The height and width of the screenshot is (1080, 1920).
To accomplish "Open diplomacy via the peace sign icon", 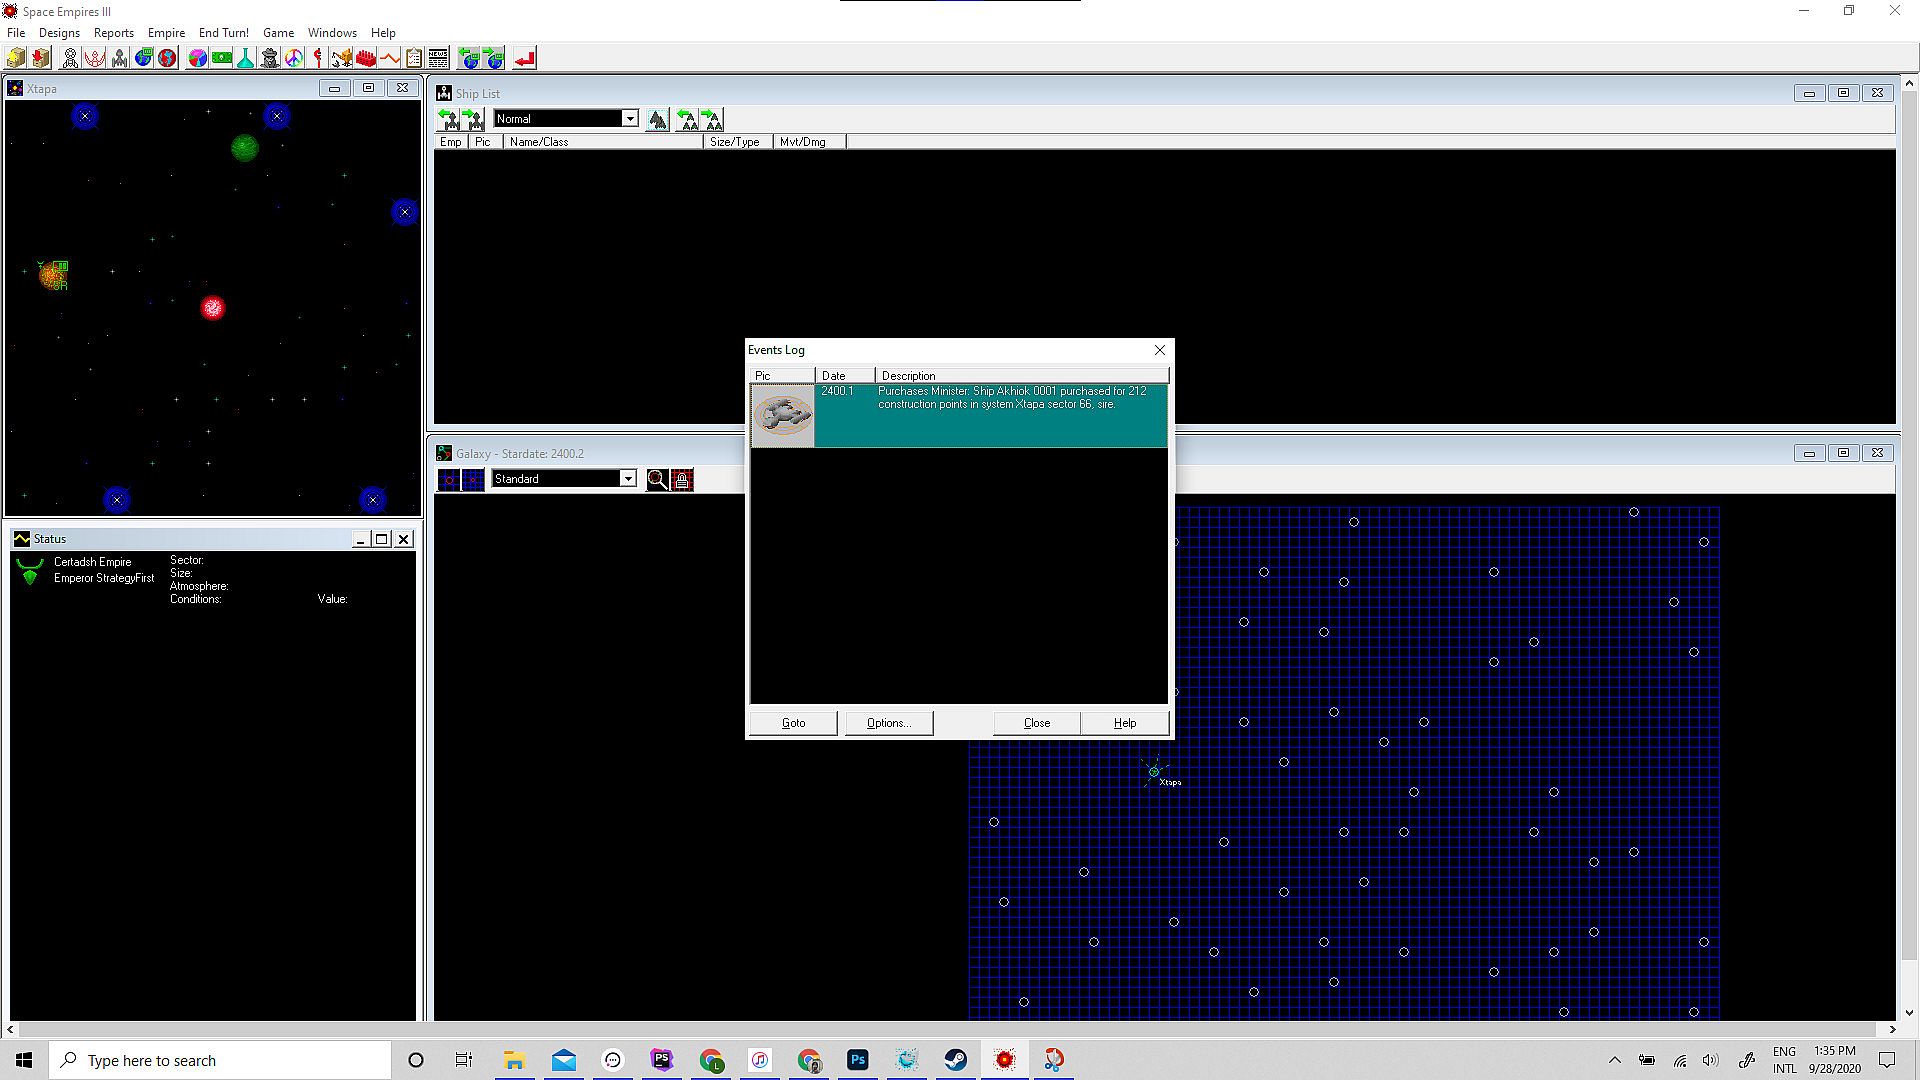I will [294, 58].
